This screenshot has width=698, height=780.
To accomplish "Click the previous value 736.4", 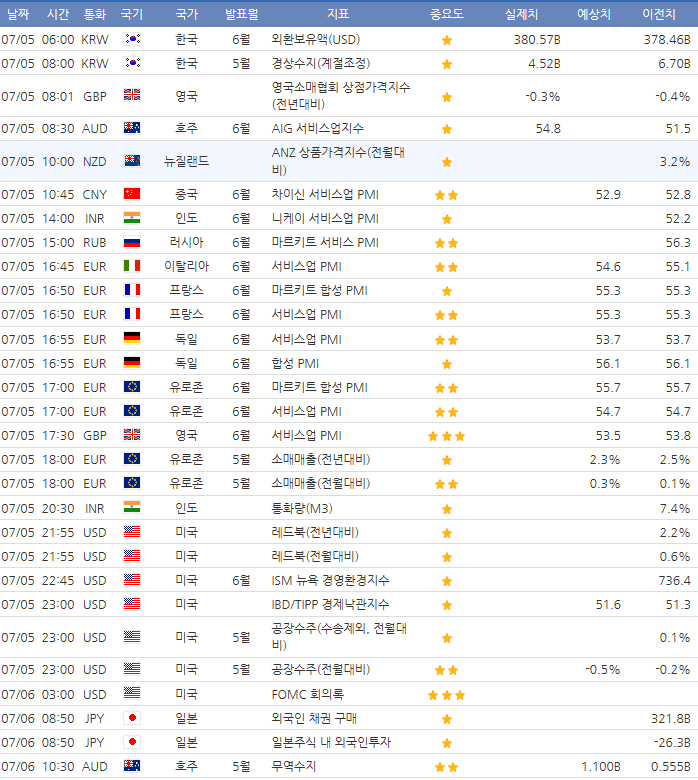I will coord(675,581).
